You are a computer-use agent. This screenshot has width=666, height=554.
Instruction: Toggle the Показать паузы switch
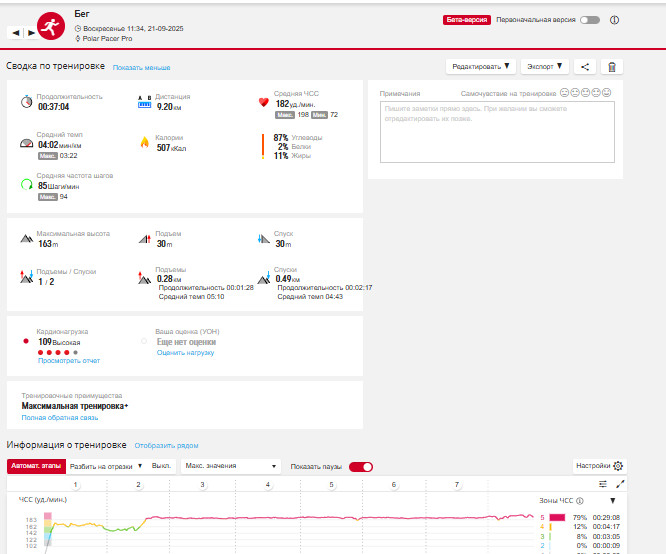click(361, 466)
